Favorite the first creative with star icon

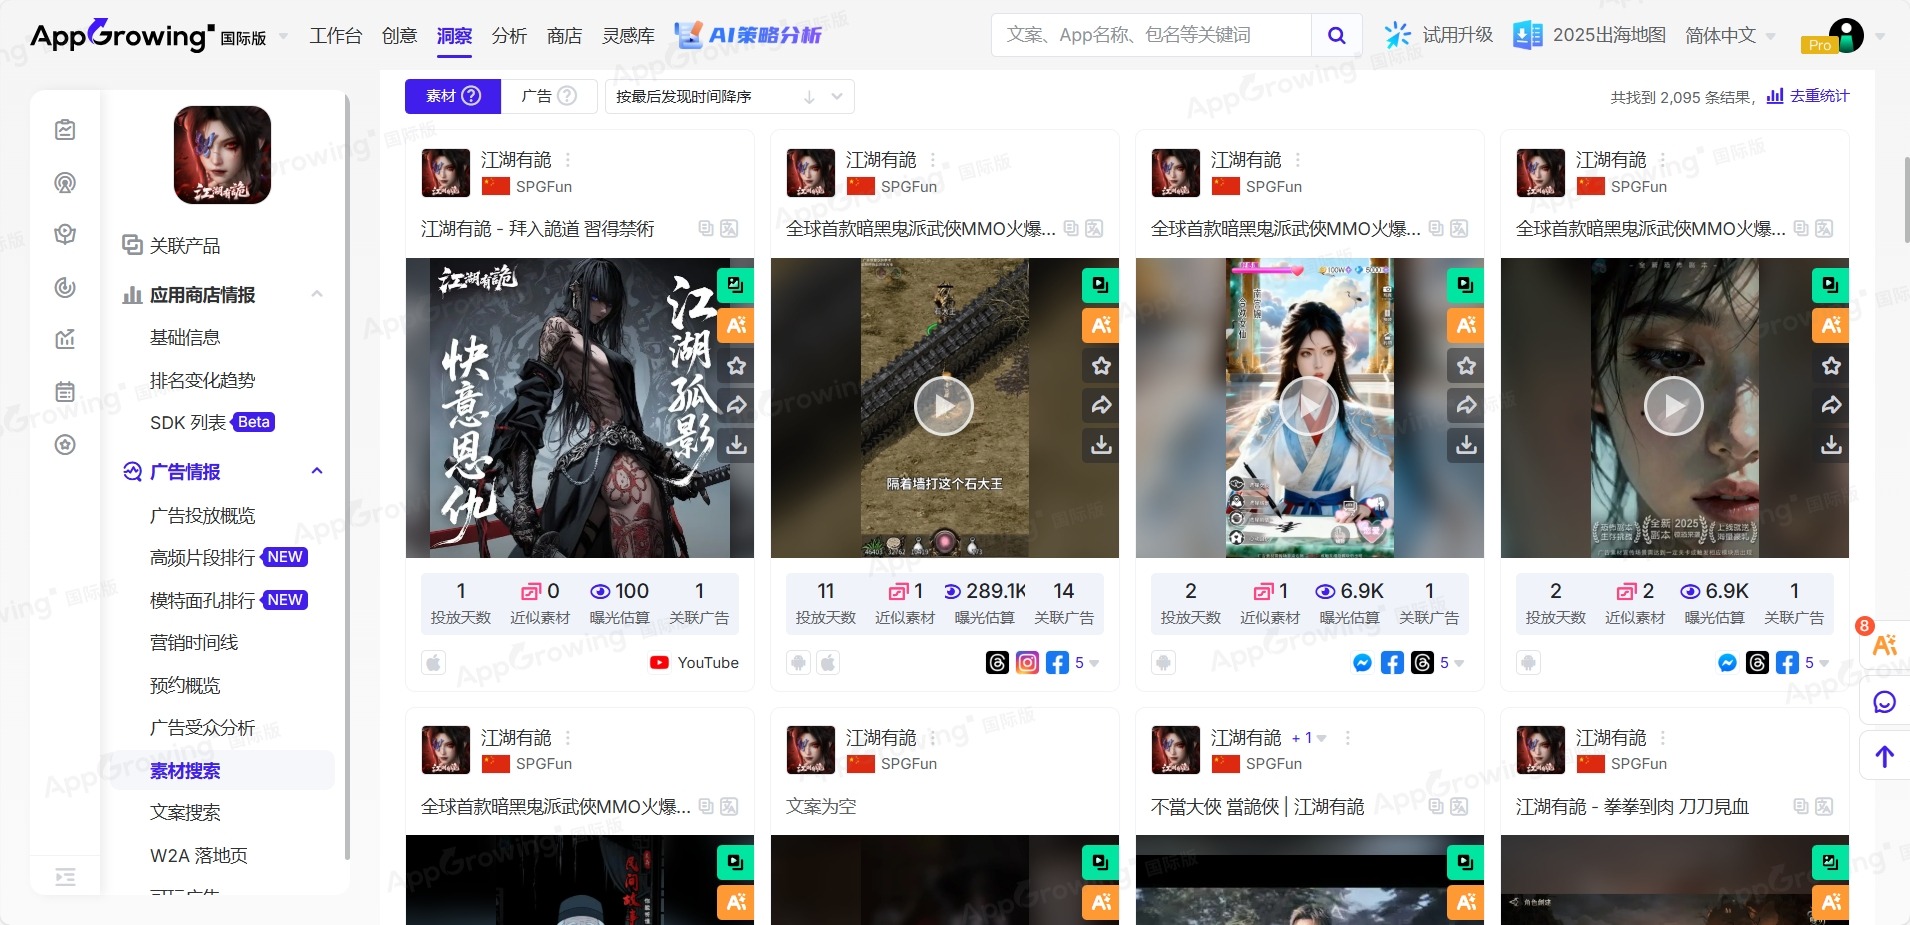click(x=736, y=366)
